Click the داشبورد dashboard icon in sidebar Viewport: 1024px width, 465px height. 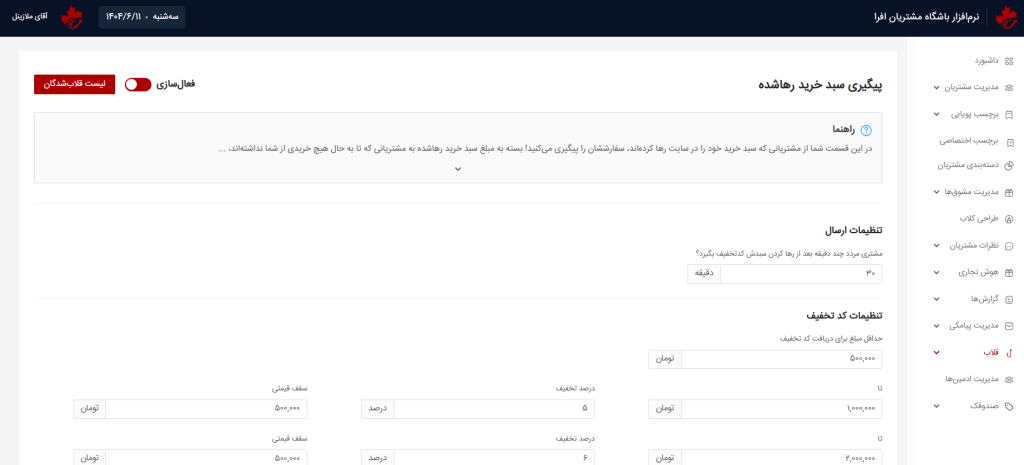click(x=1008, y=61)
